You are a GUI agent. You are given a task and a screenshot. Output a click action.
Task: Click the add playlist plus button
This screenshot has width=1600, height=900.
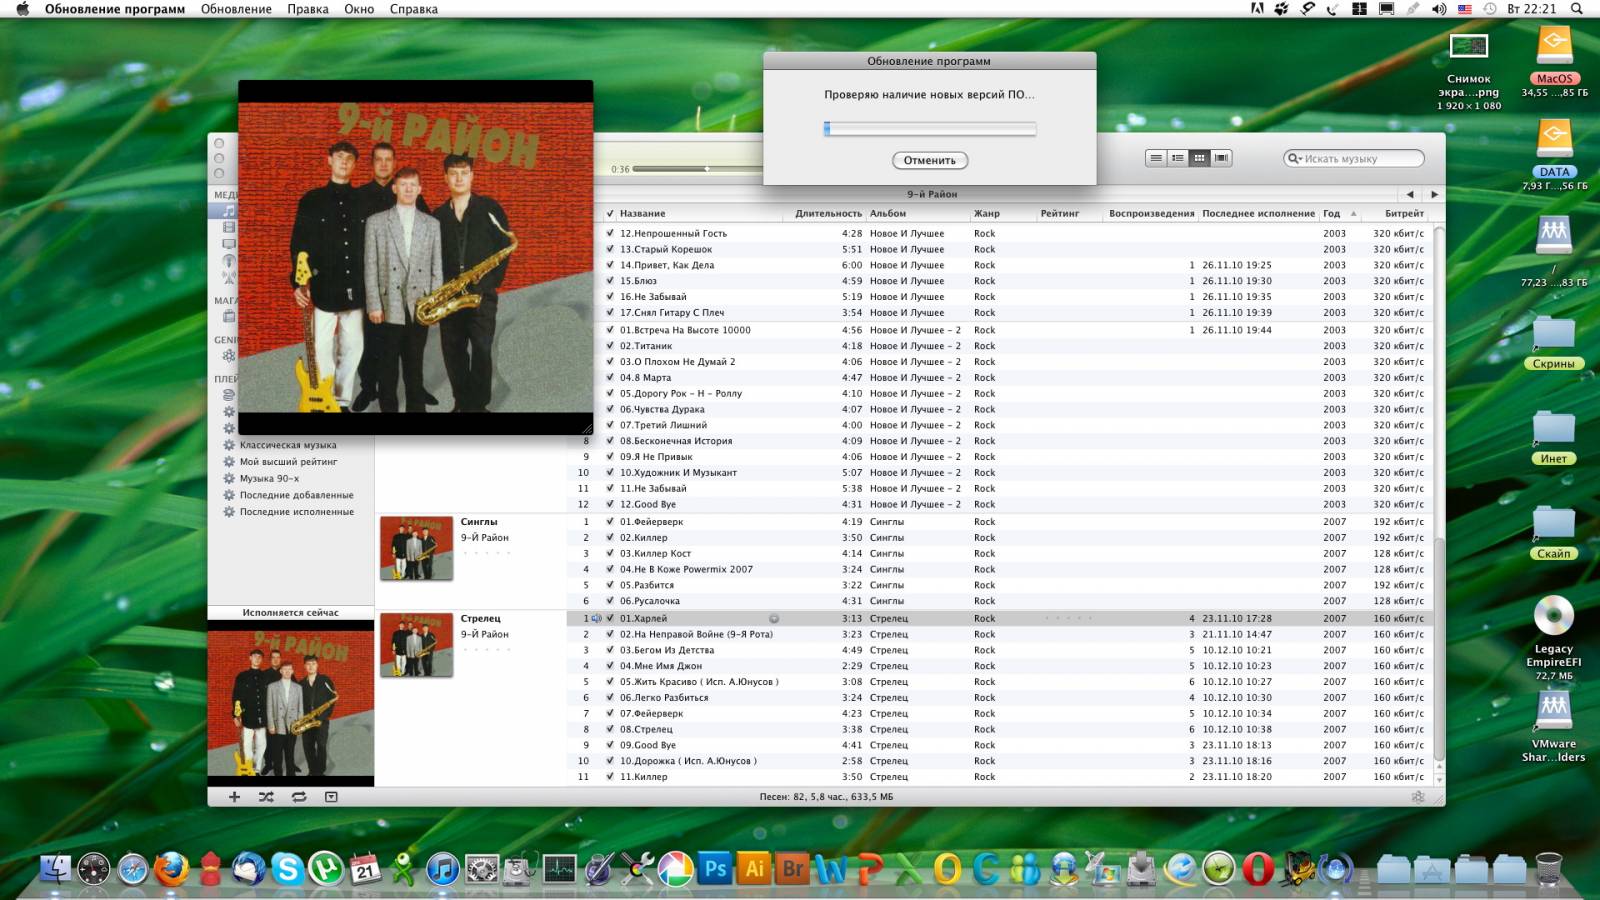pyautogui.click(x=234, y=797)
